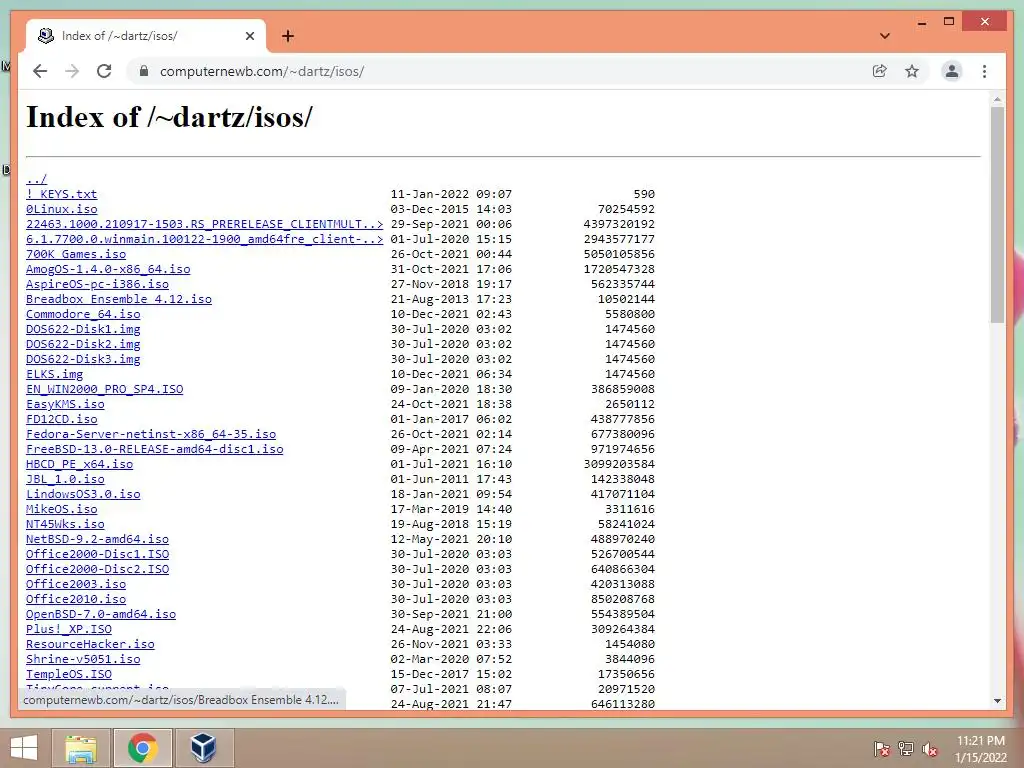Click the scrollbar down arrow

(997, 701)
